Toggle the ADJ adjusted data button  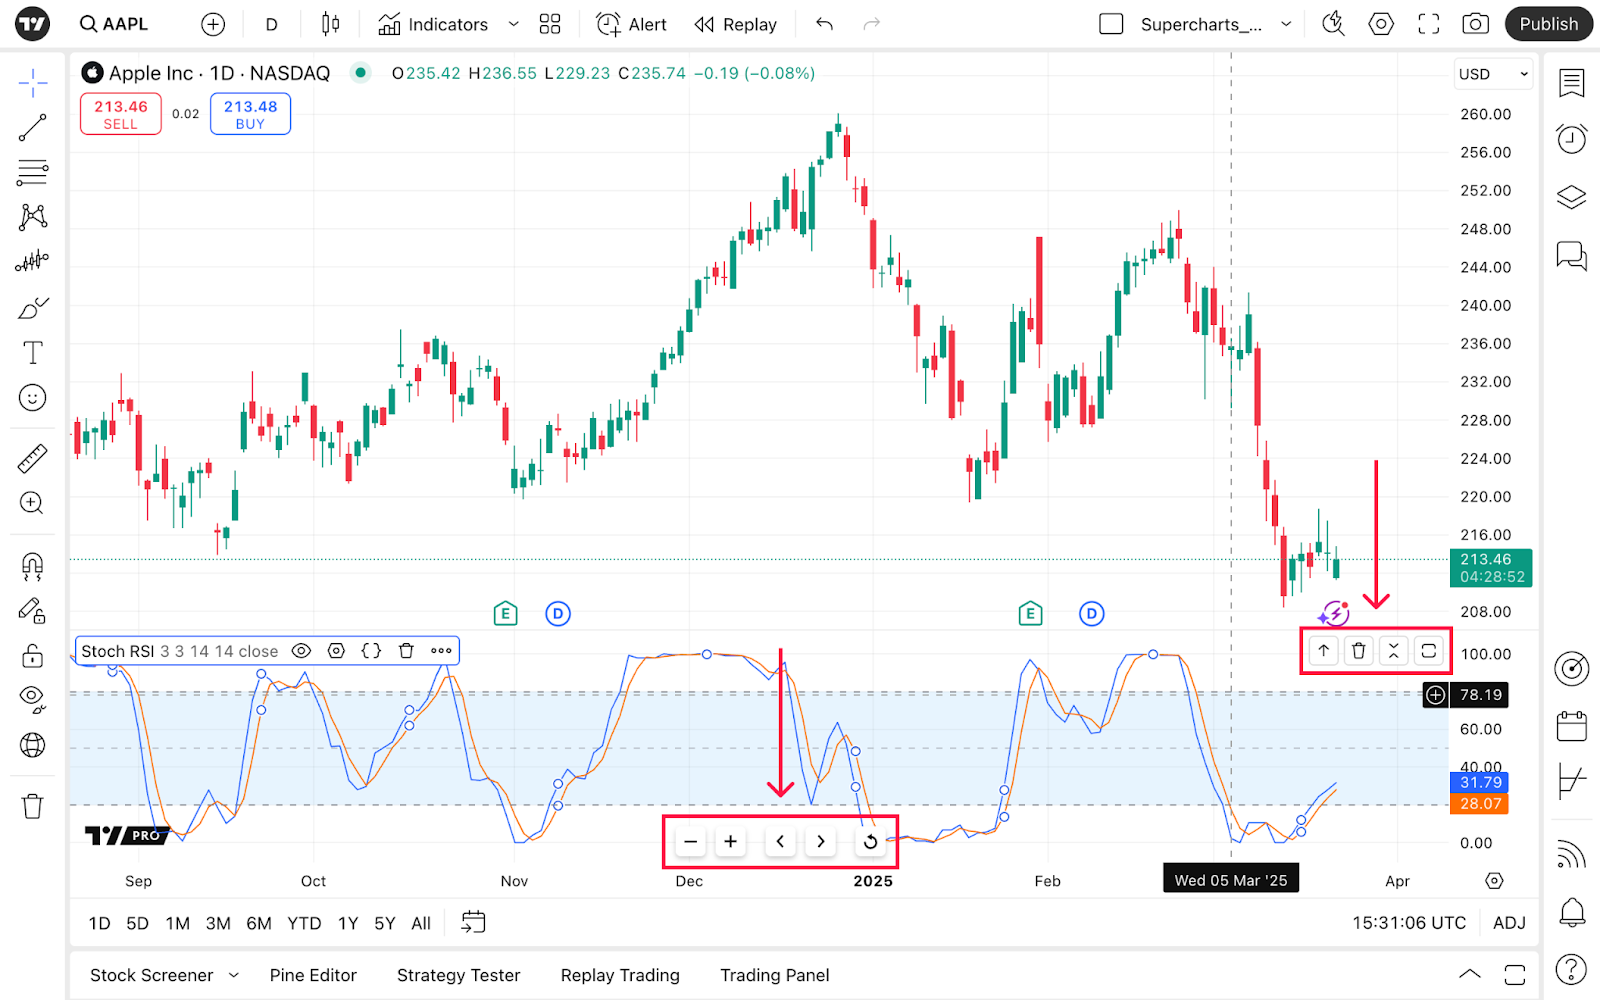(x=1509, y=923)
